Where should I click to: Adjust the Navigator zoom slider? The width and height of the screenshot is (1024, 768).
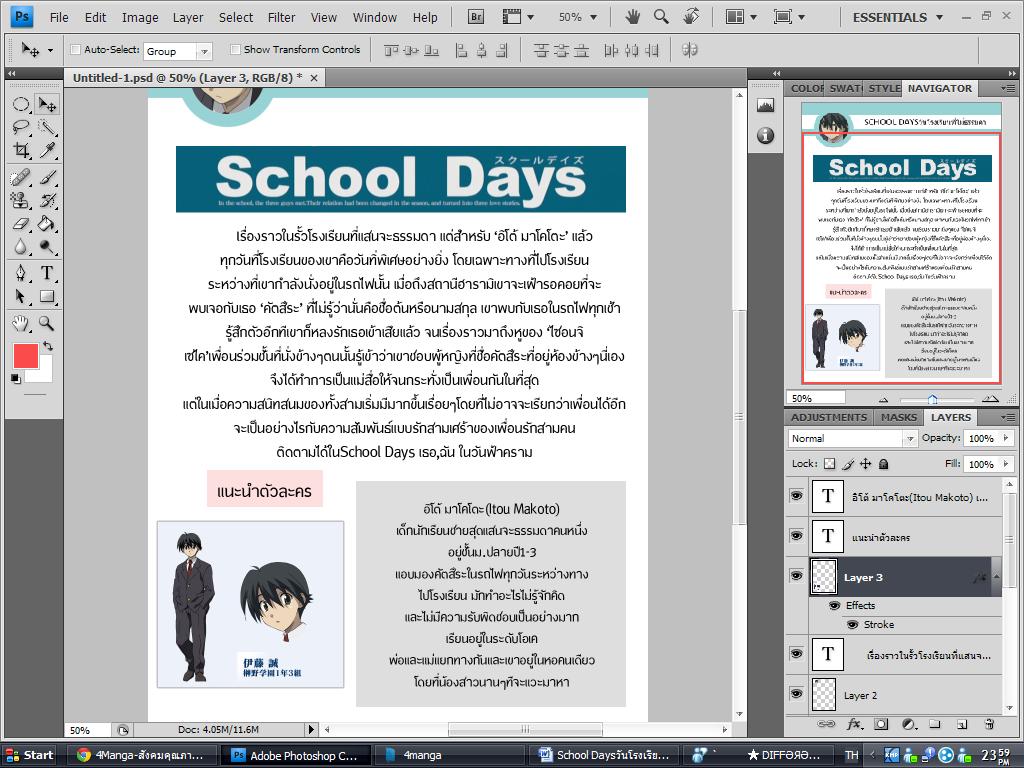(x=933, y=399)
